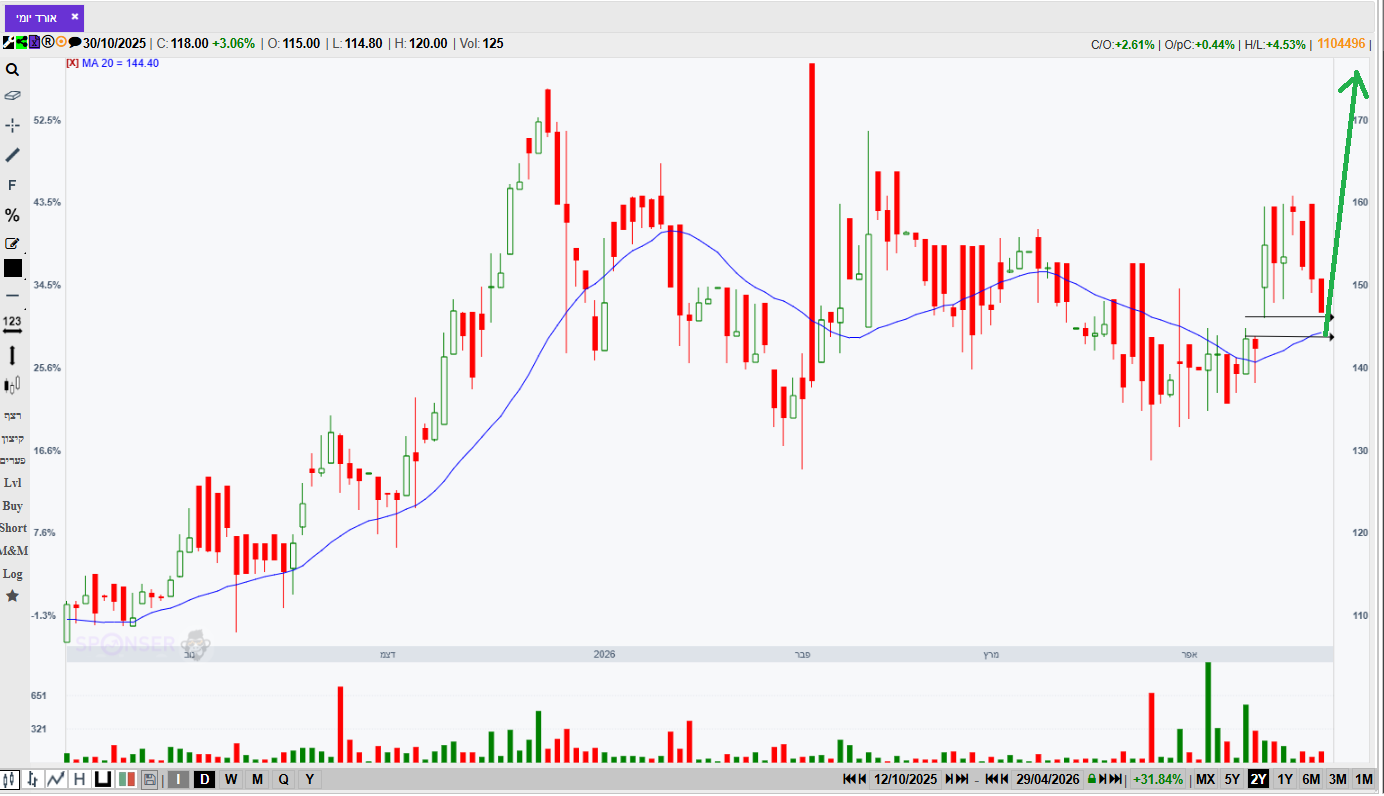Click the Buy signals button

[13, 506]
